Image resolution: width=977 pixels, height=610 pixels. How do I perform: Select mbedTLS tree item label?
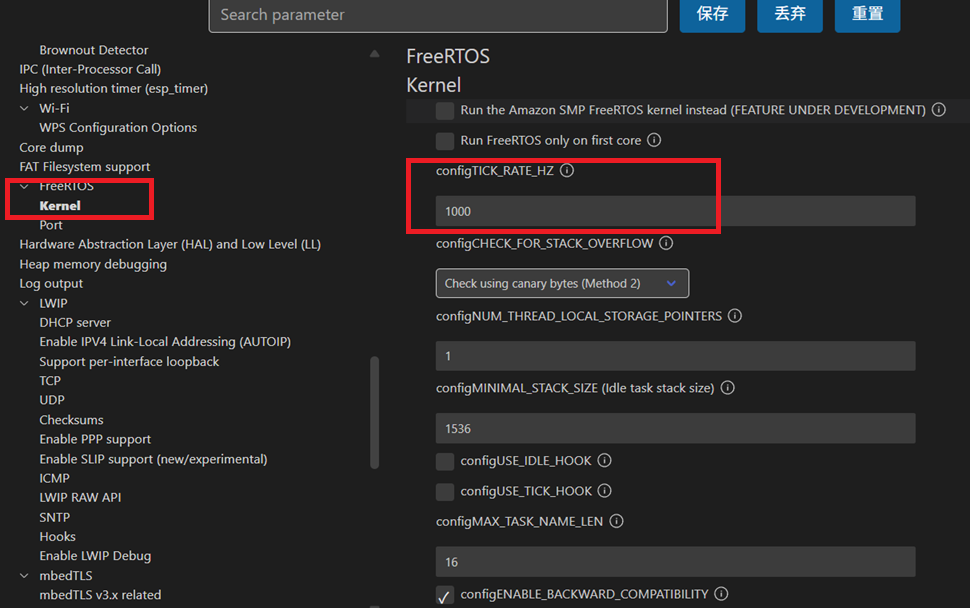point(65,576)
